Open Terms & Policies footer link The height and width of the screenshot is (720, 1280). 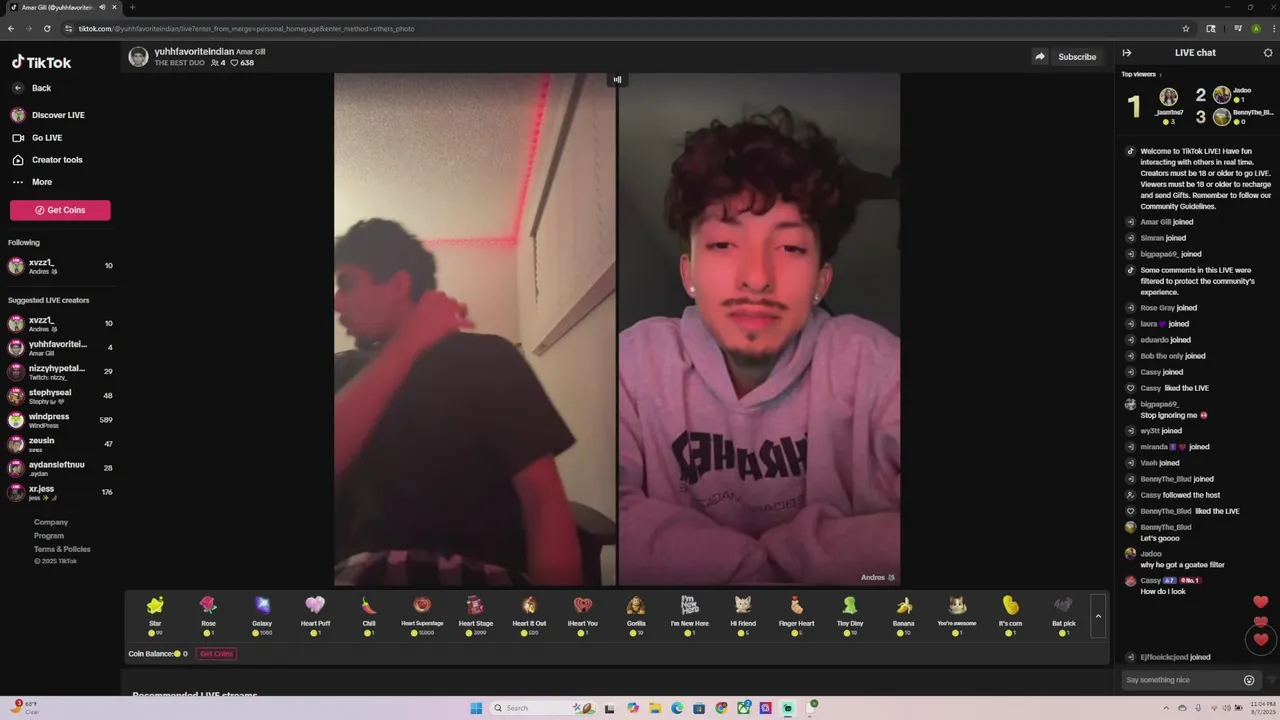62,549
